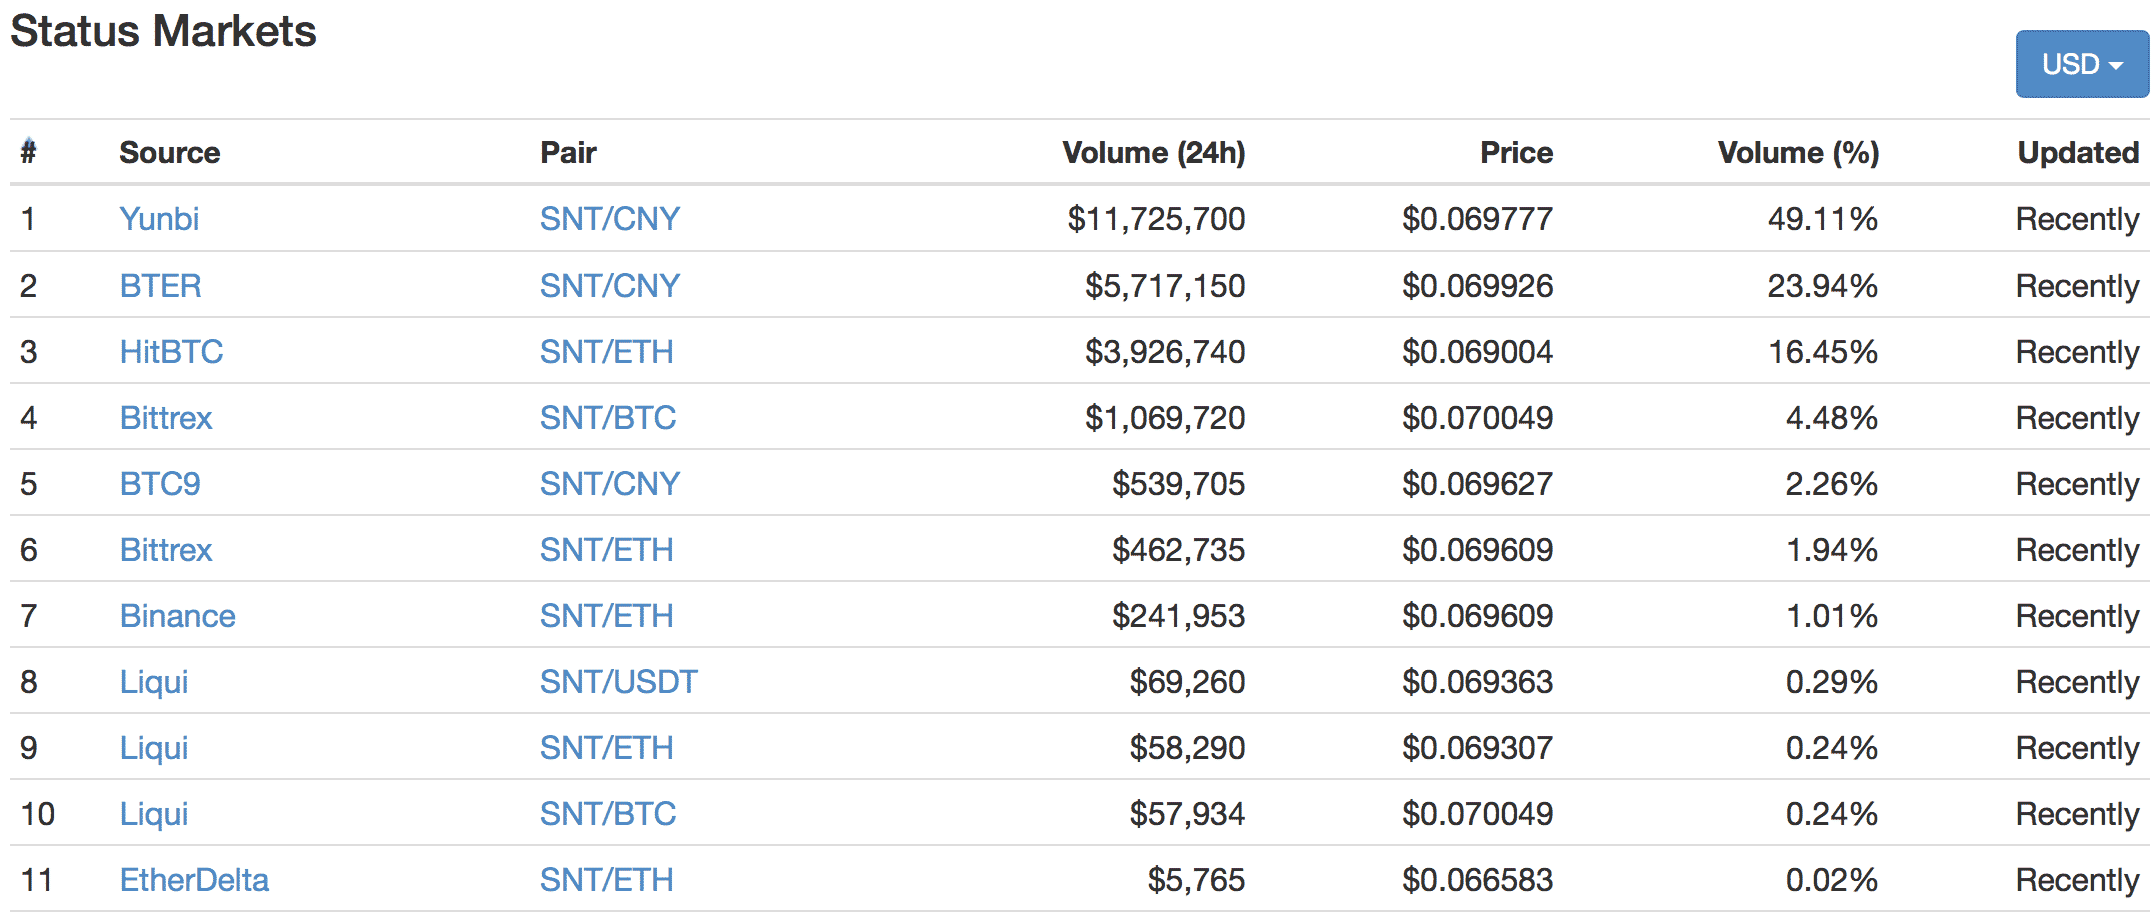Open Liqui link in row 8

pyautogui.click(x=154, y=681)
